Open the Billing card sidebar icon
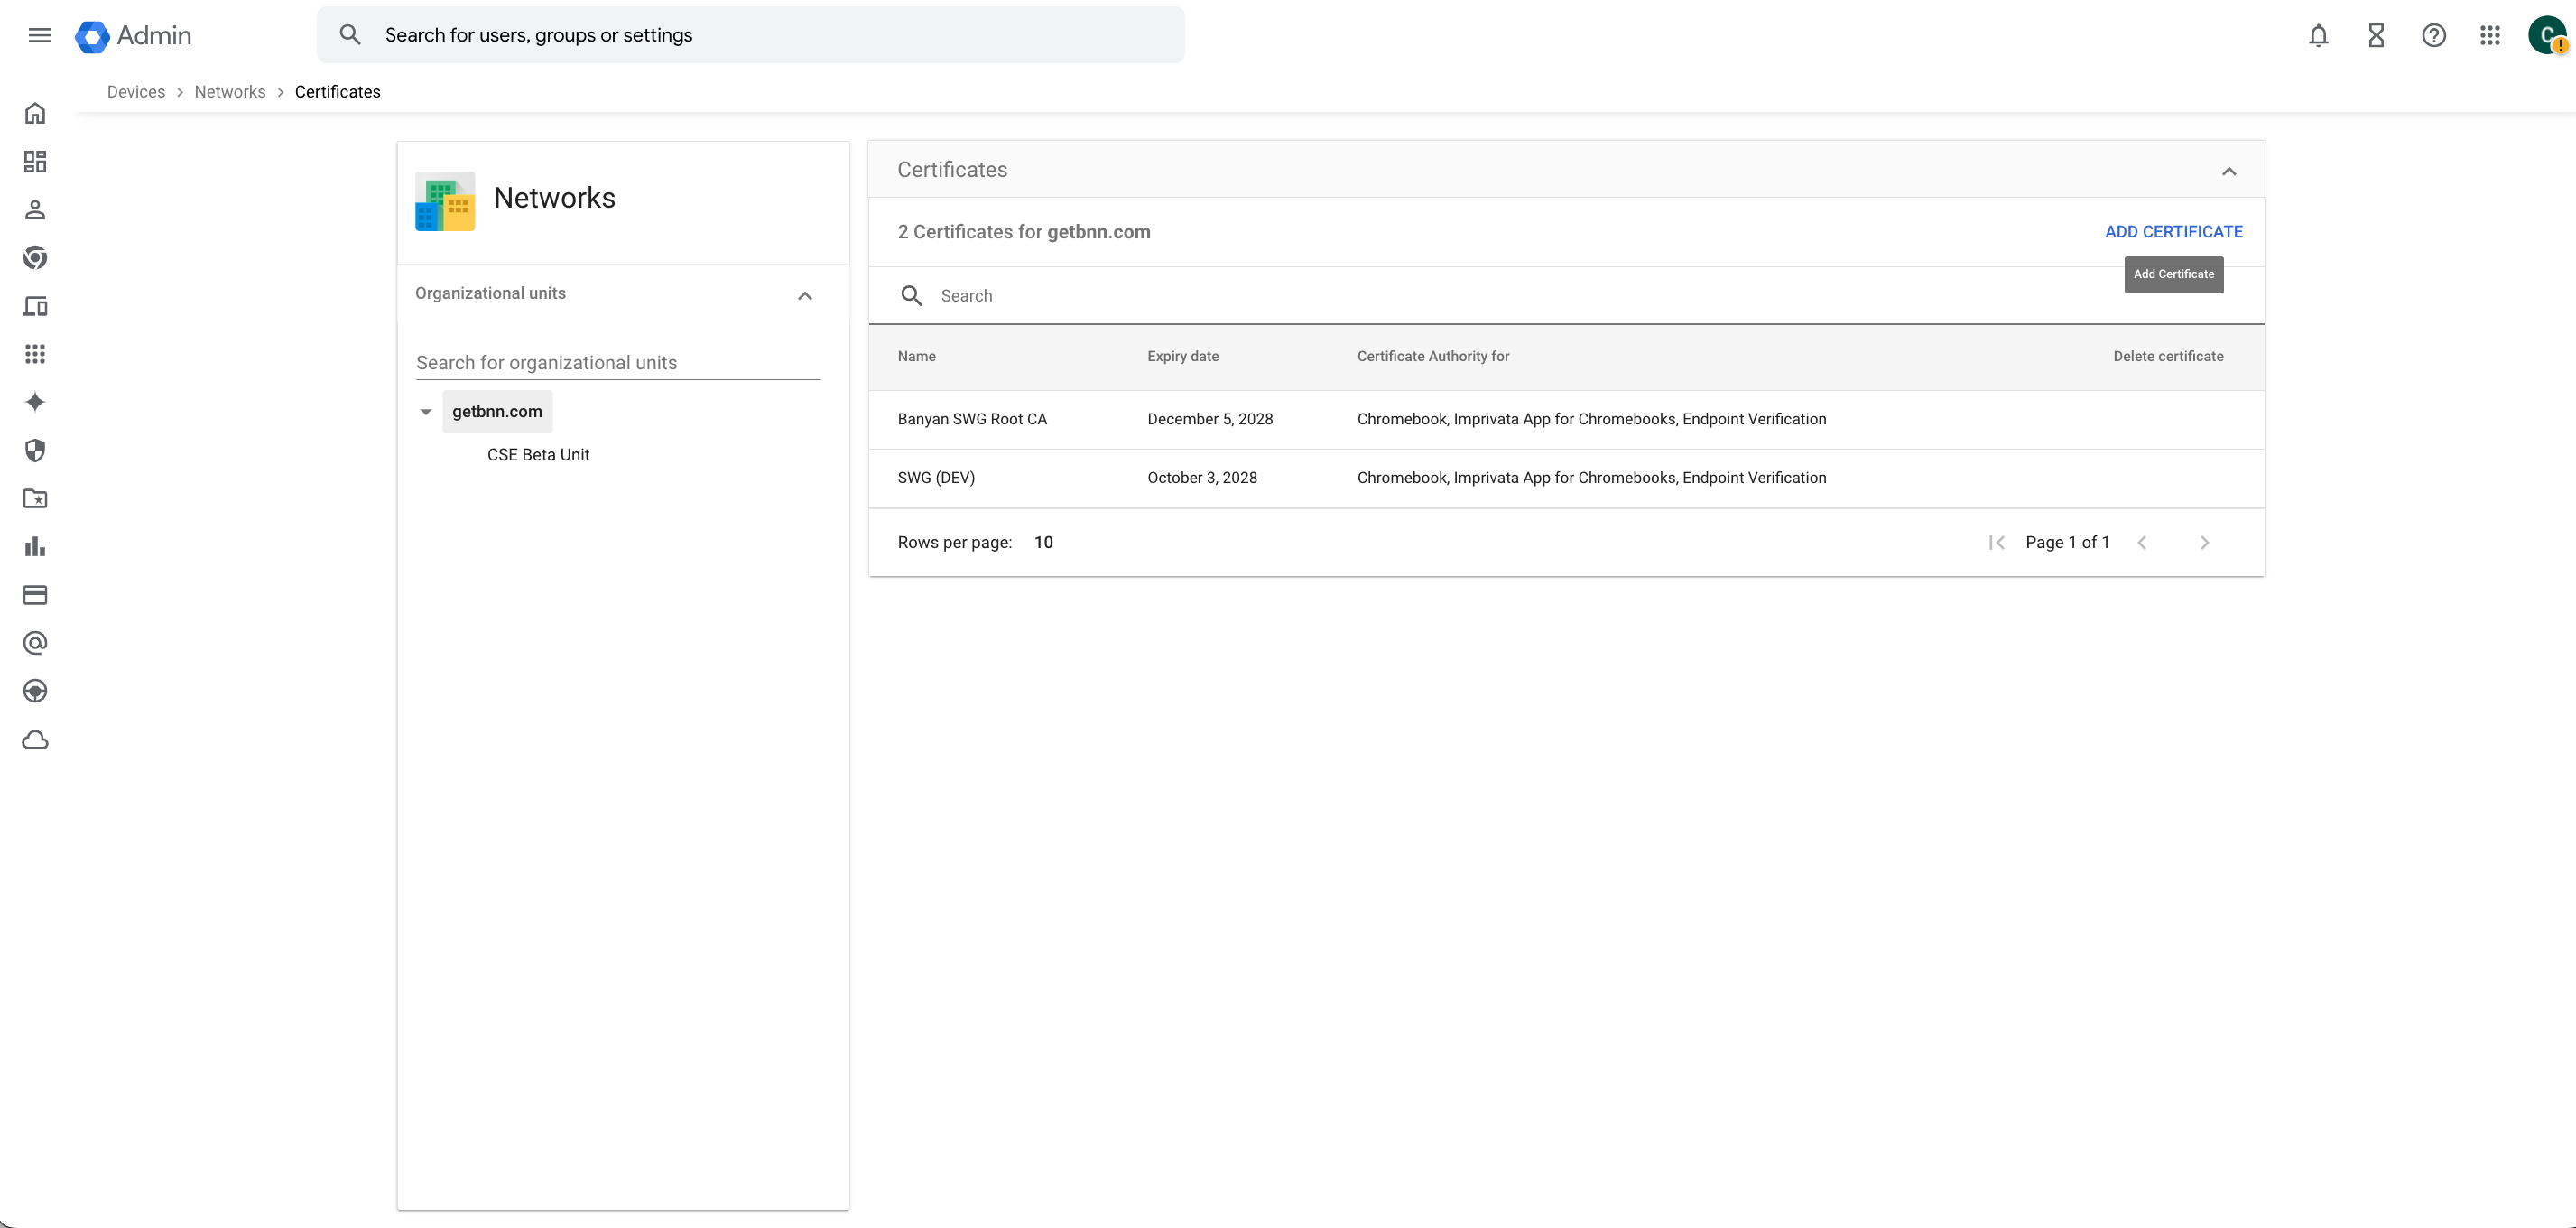2576x1228 pixels. pyautogui.click(x=35, y=595)
